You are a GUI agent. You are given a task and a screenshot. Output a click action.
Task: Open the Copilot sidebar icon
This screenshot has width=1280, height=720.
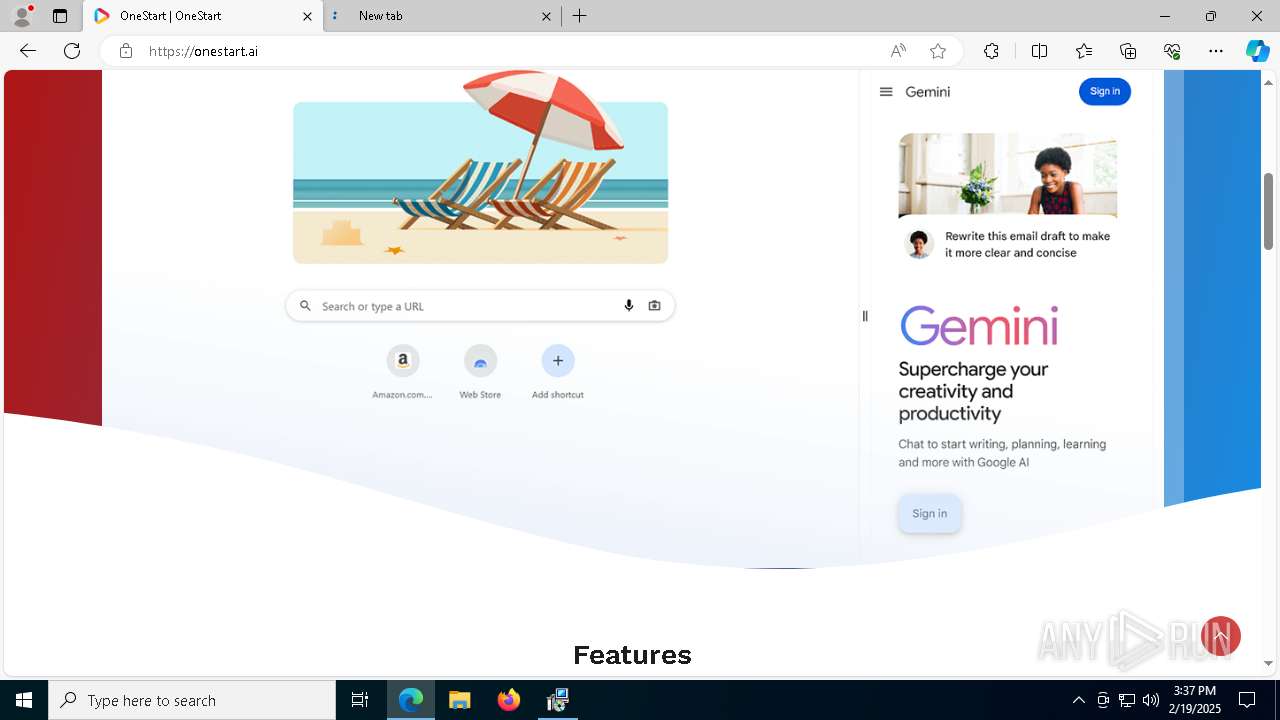pyautogui.click(x=1257, y=51)
